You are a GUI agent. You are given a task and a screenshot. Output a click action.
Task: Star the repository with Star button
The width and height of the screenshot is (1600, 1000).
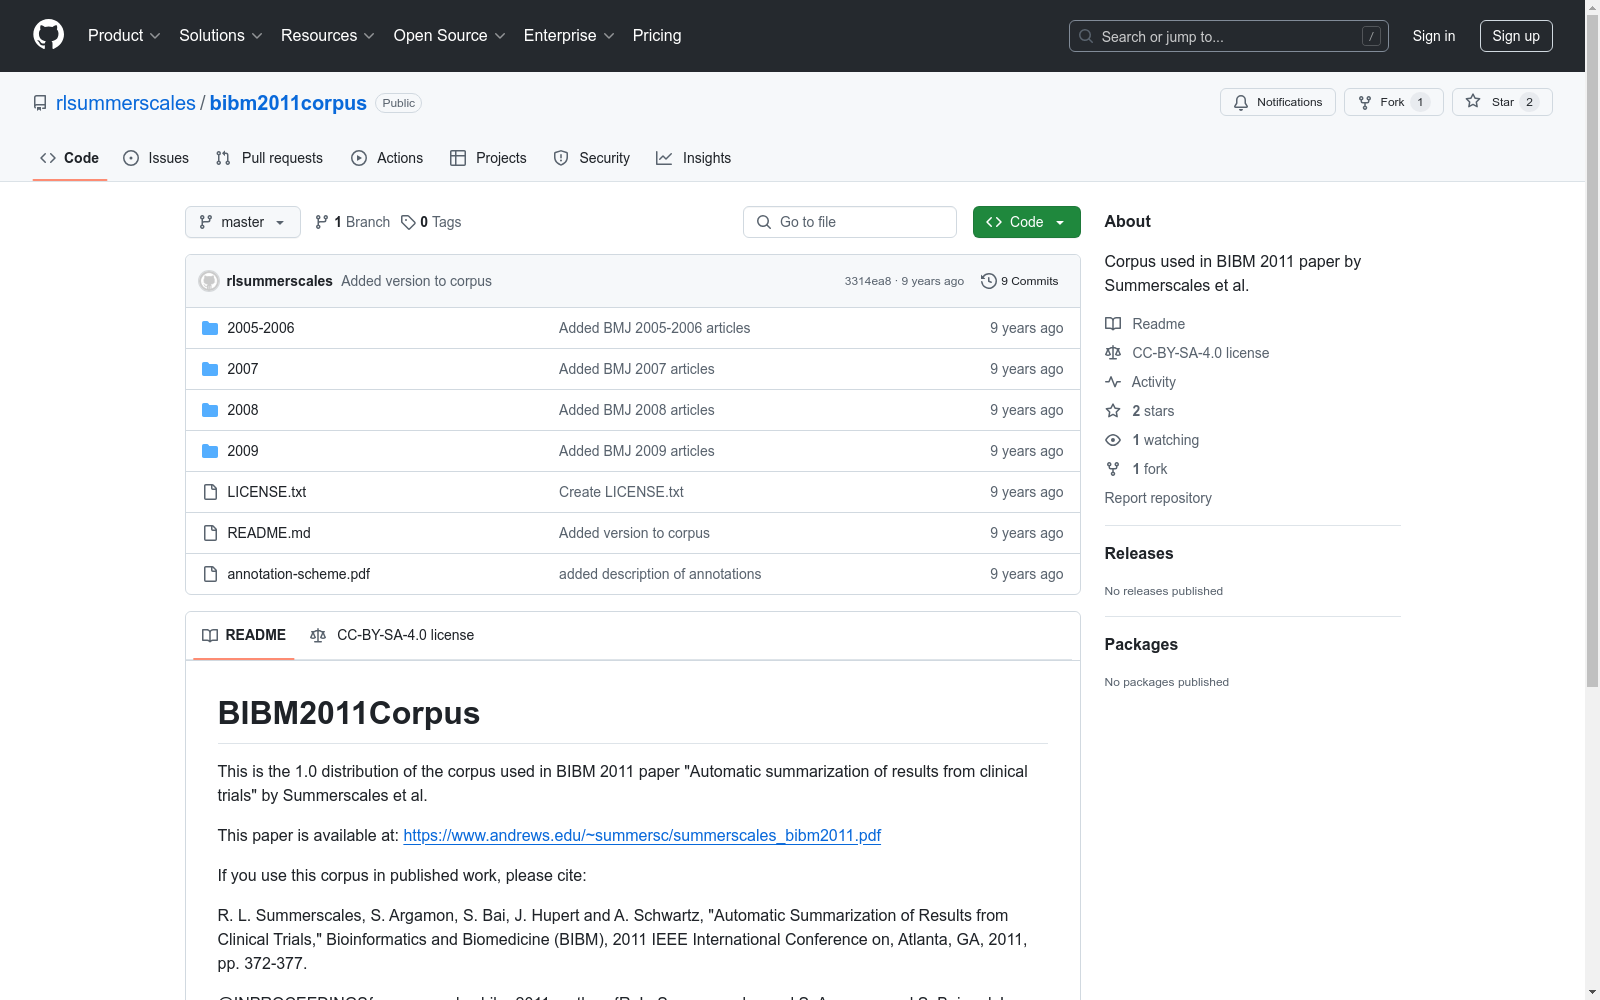(1502, 102)
